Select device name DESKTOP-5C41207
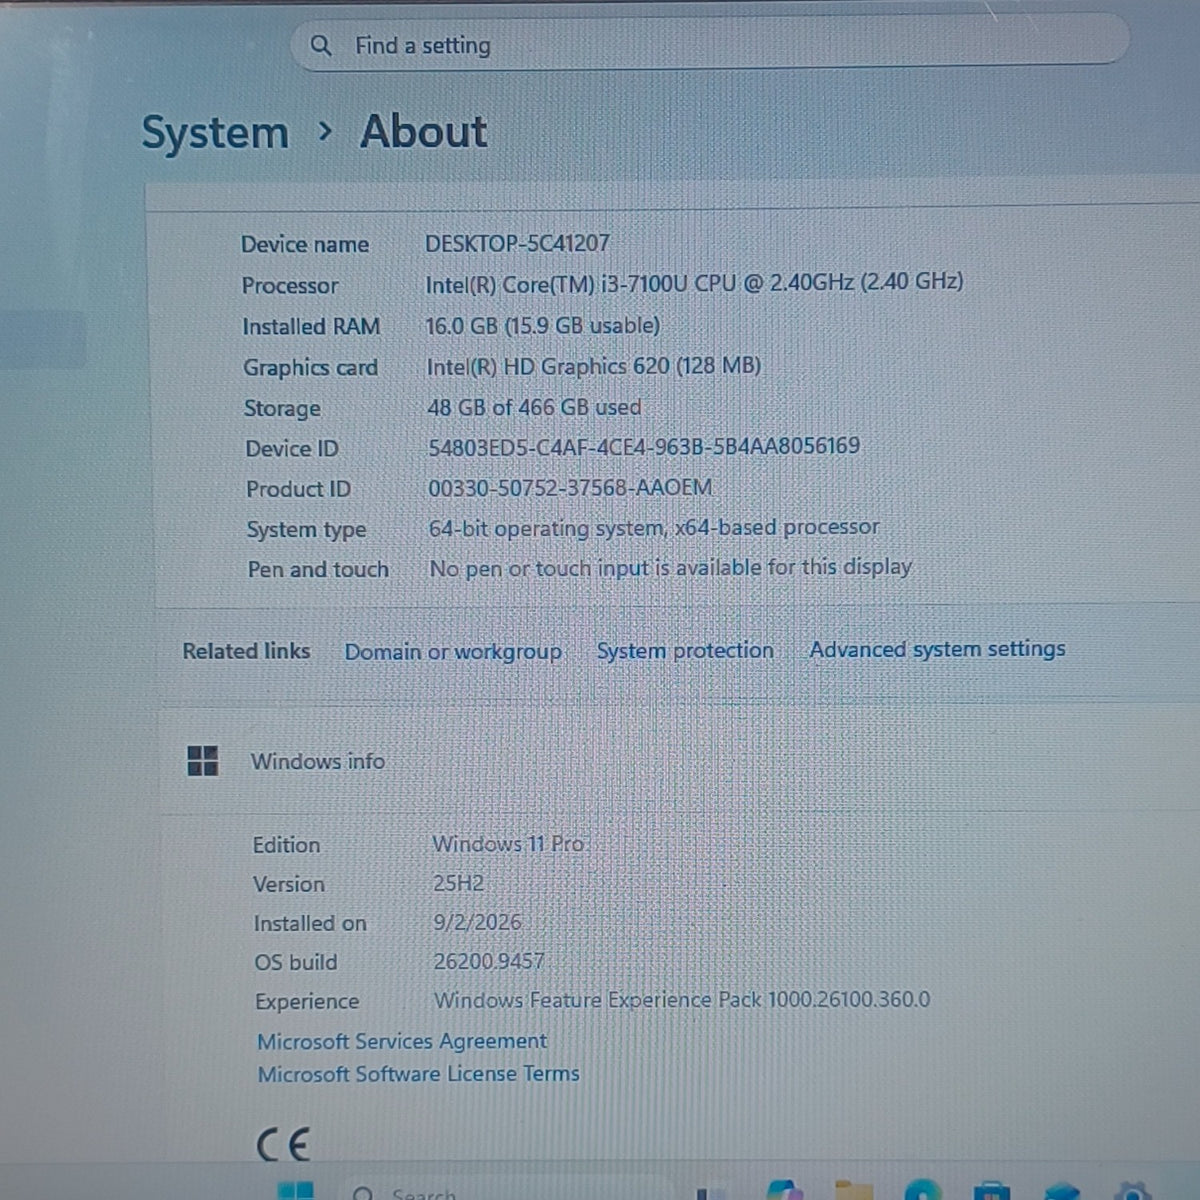 pos(517,243)
